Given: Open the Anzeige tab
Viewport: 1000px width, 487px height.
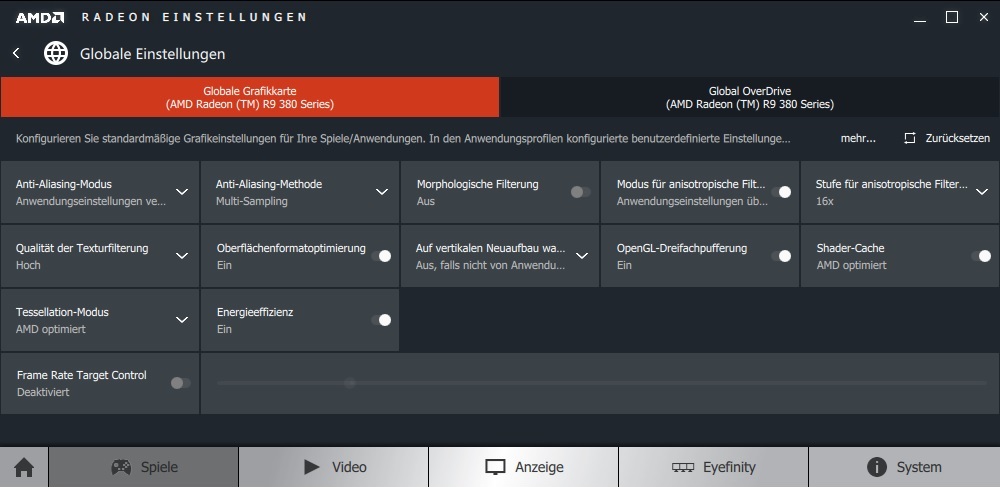Looking at the screenshot, I should [x=524, y=467].
